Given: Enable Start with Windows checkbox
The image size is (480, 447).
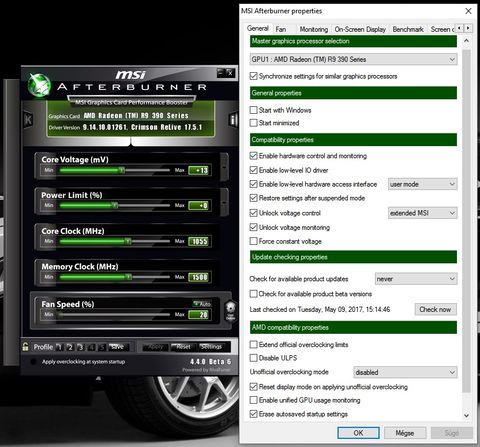Looking at the screenshot, I should [254, 110].
